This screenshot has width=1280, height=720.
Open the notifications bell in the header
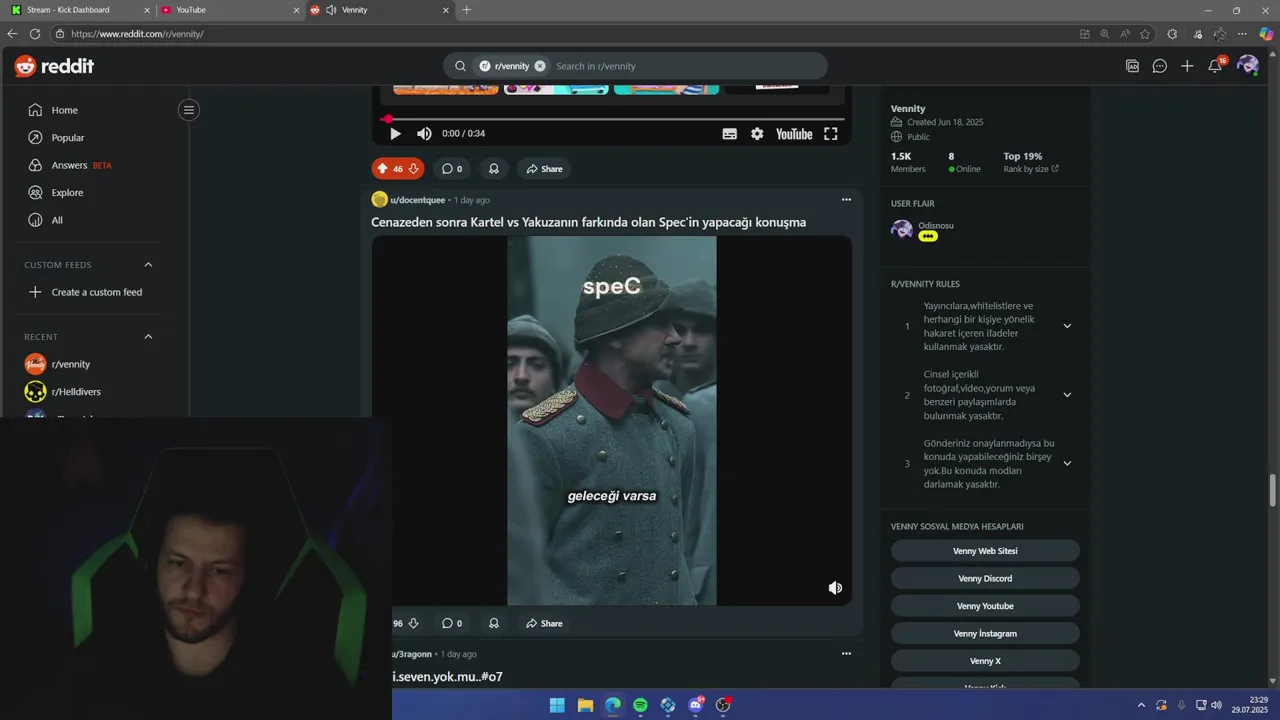(1215, 66)
